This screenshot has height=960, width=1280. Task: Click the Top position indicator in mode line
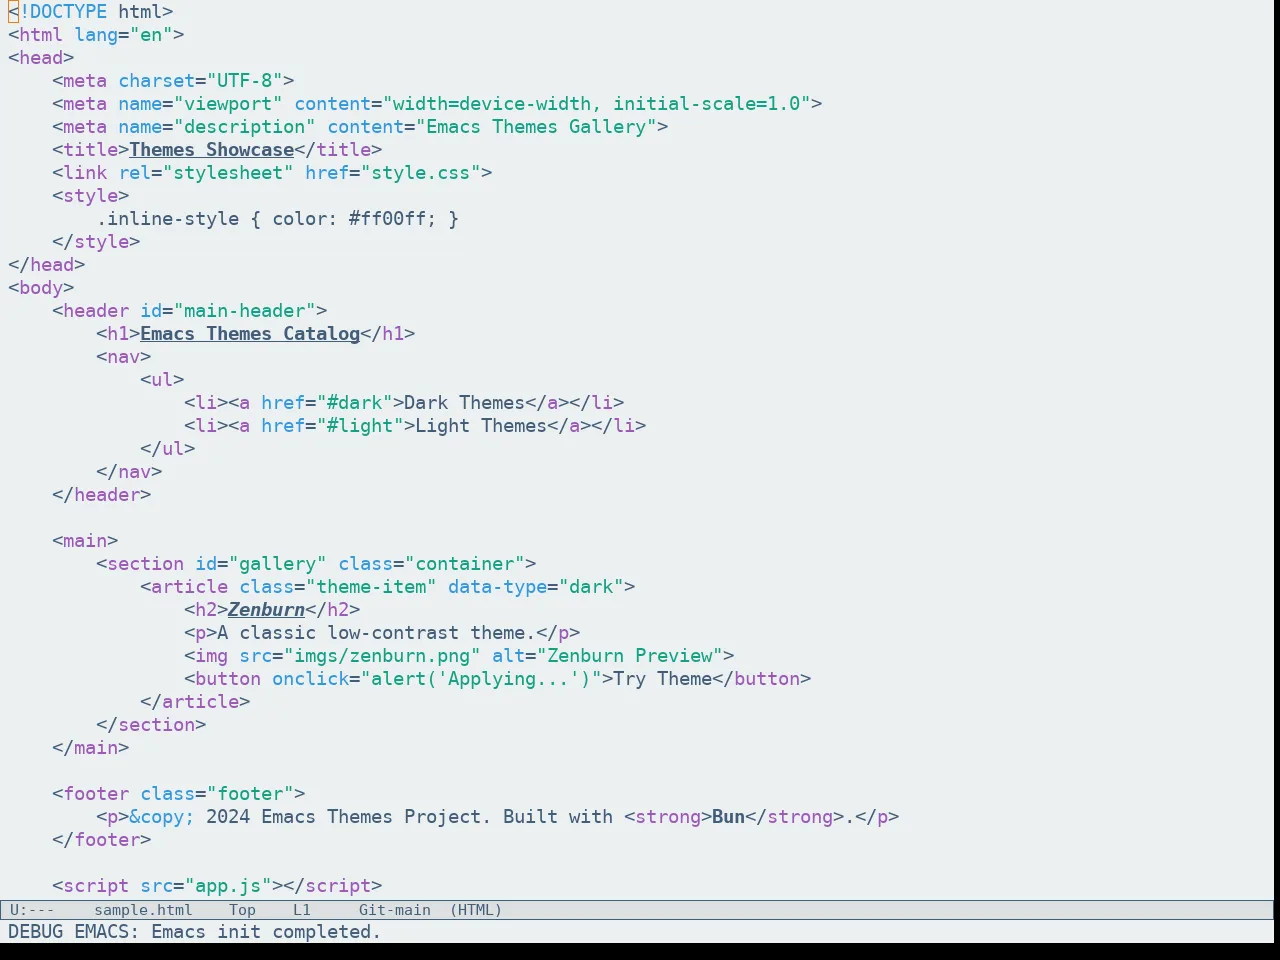(242, 910)
